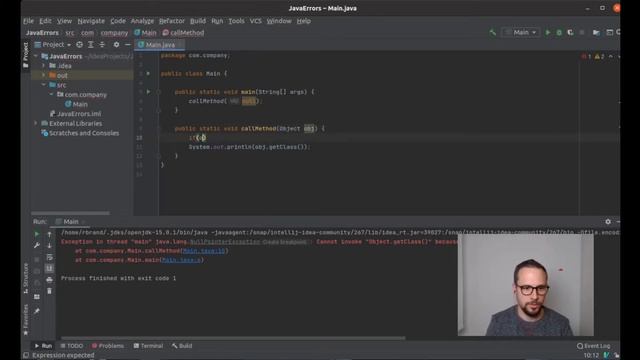This screenshot has height=360, width=640.
Task: Click the up arrow in Run console
Action: (x=49, y=234)
